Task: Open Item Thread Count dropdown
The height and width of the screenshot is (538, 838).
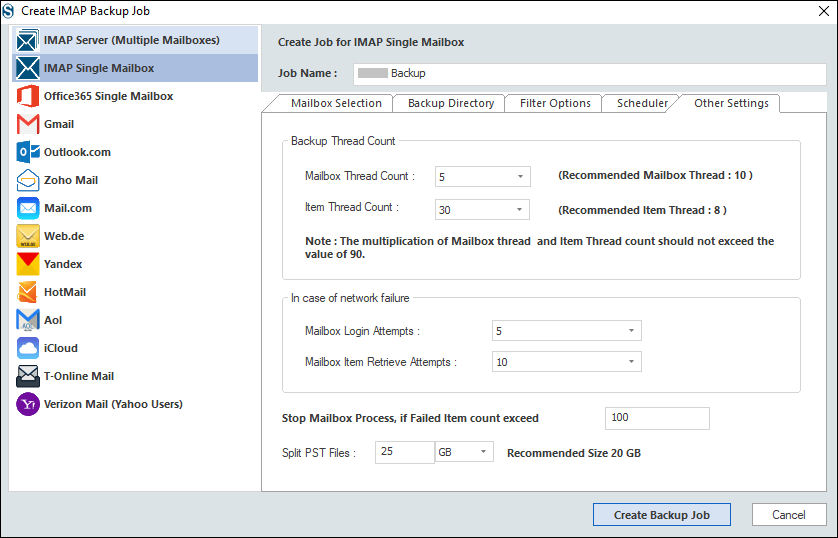Action: click(482, 209)
